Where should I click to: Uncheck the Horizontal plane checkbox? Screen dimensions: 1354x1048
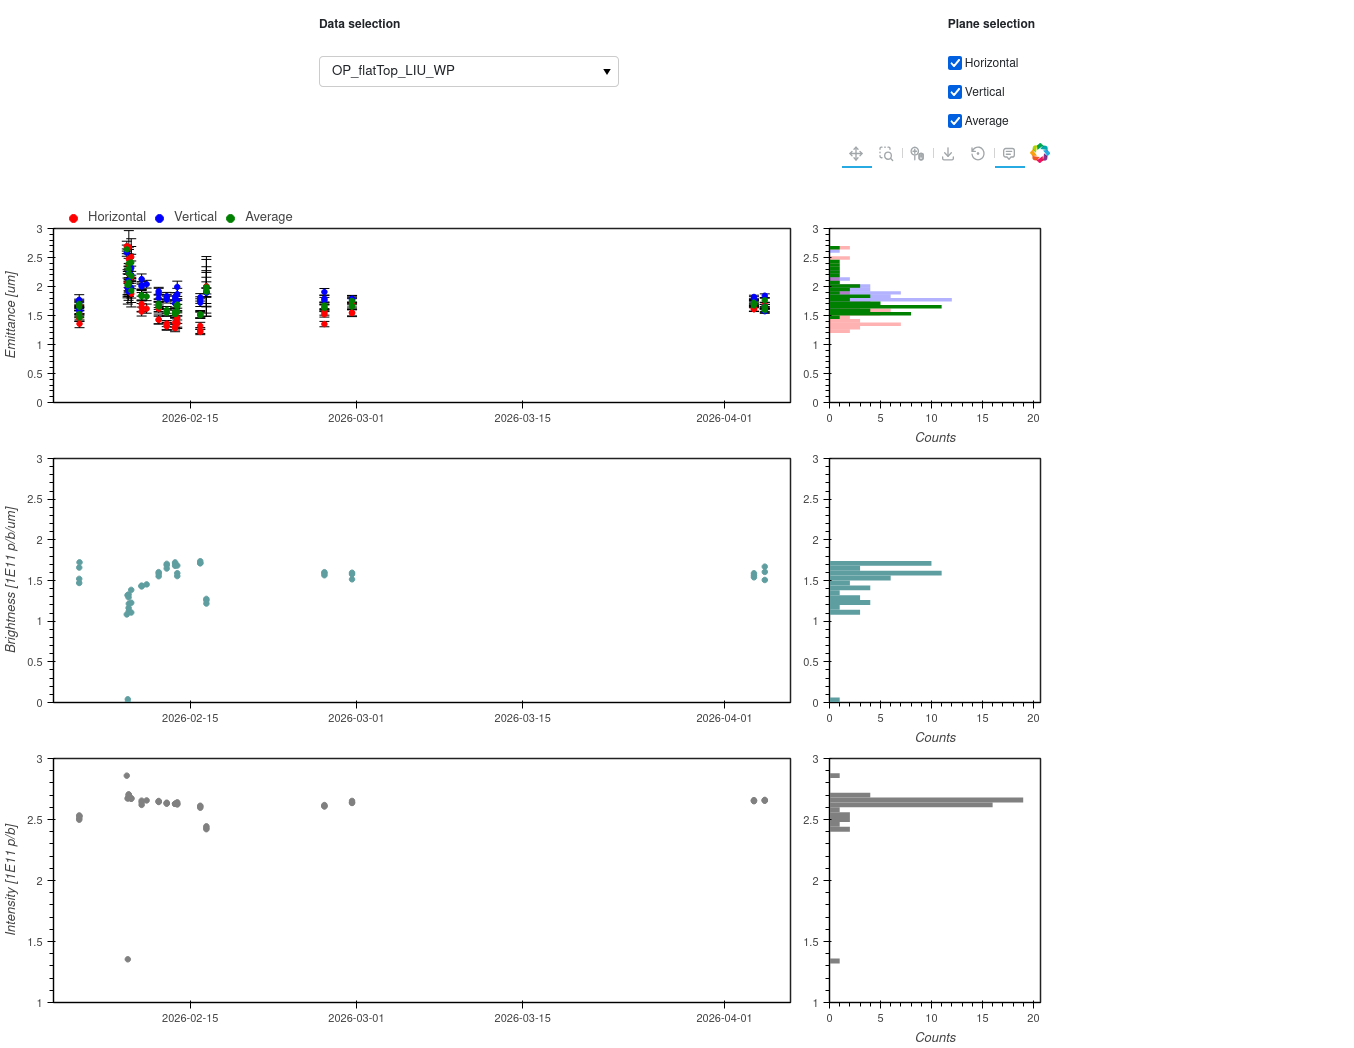point(955,63)
